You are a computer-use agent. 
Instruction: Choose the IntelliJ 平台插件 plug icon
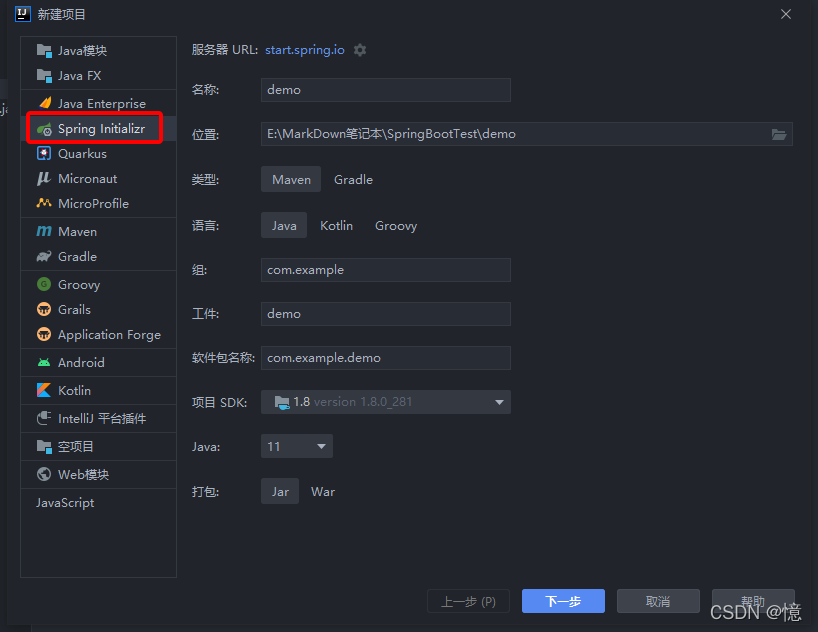[44, 418]
